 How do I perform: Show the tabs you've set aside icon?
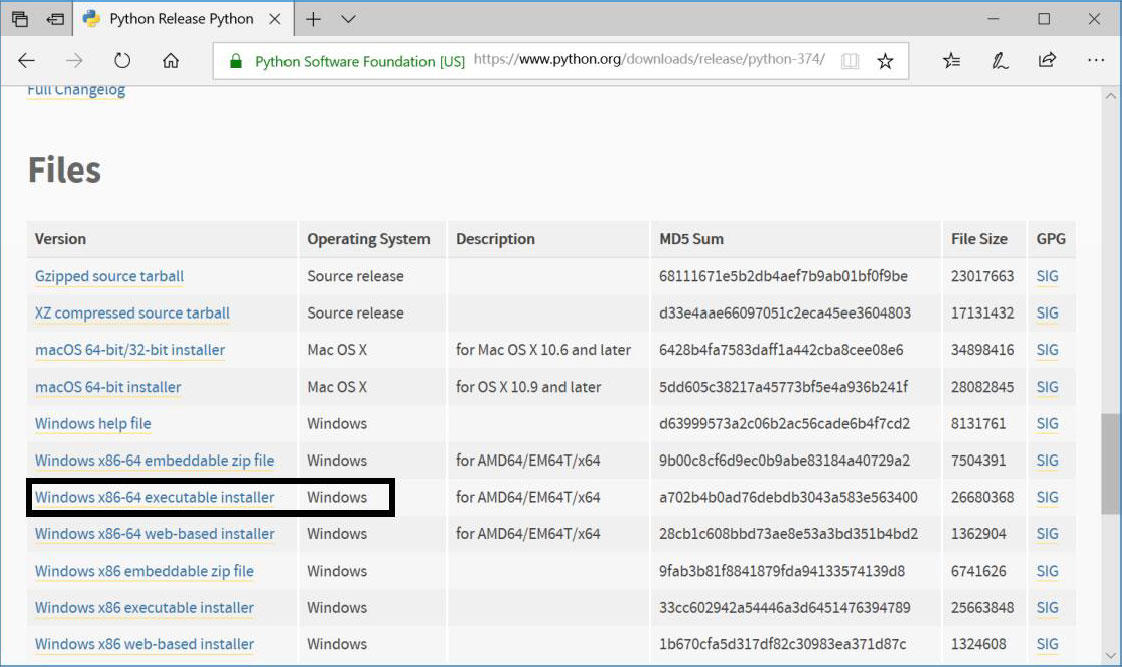pyautogui.click(x=20, y=19)
